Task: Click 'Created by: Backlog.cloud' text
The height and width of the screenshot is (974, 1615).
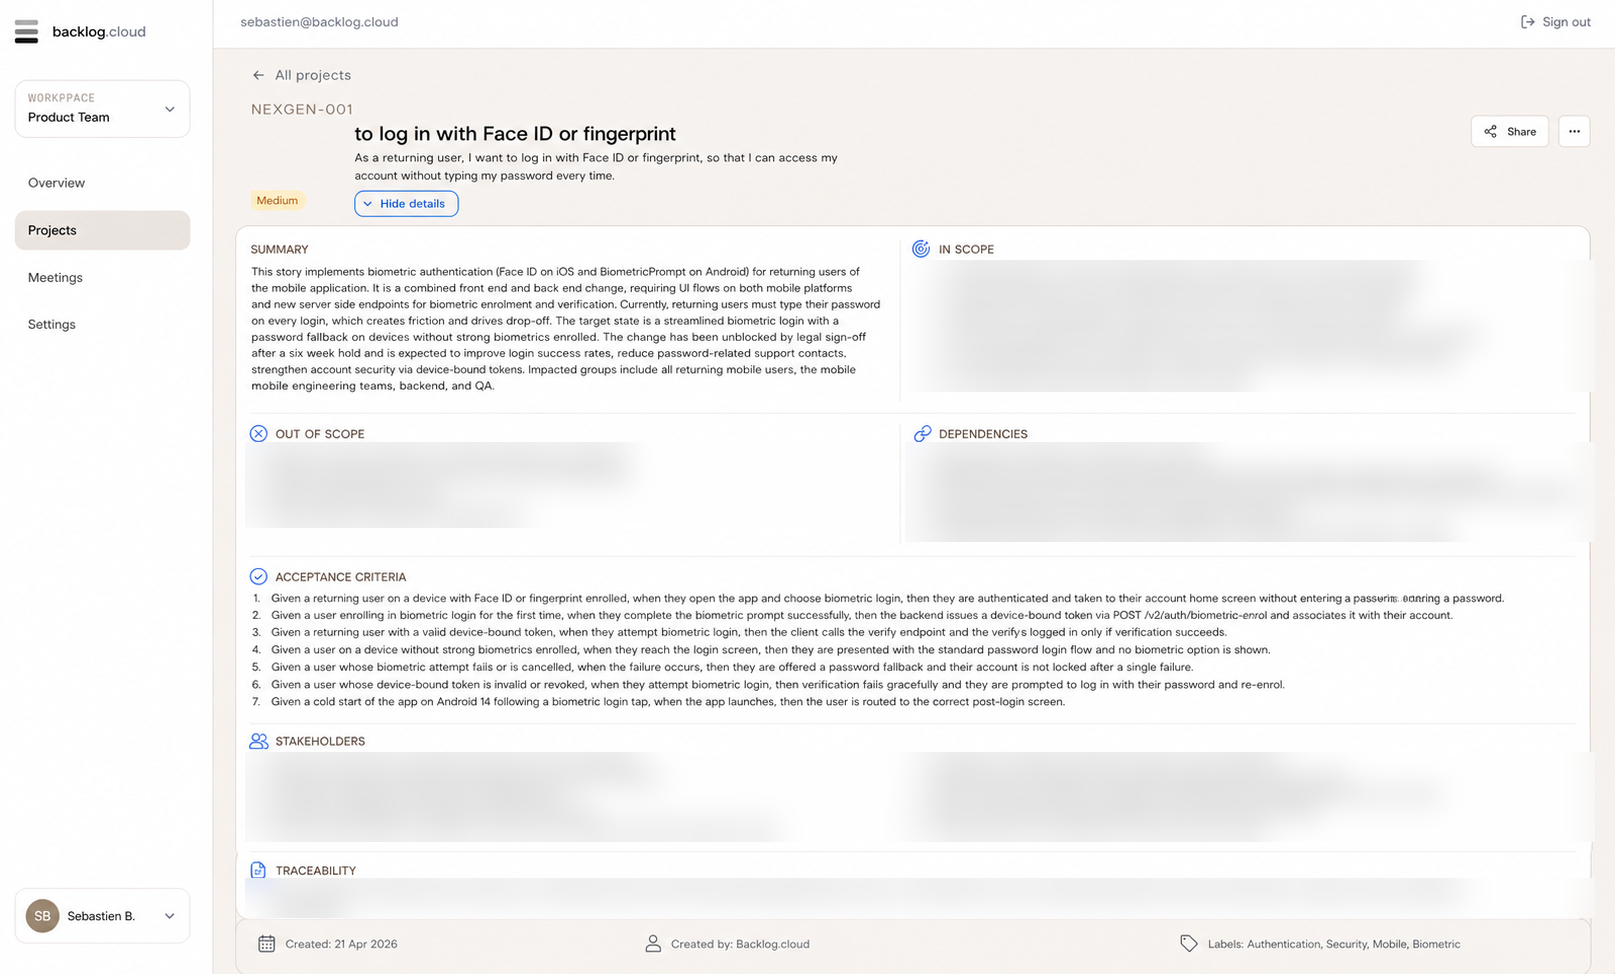Action: pyautogui.click(x=740, y=944)
